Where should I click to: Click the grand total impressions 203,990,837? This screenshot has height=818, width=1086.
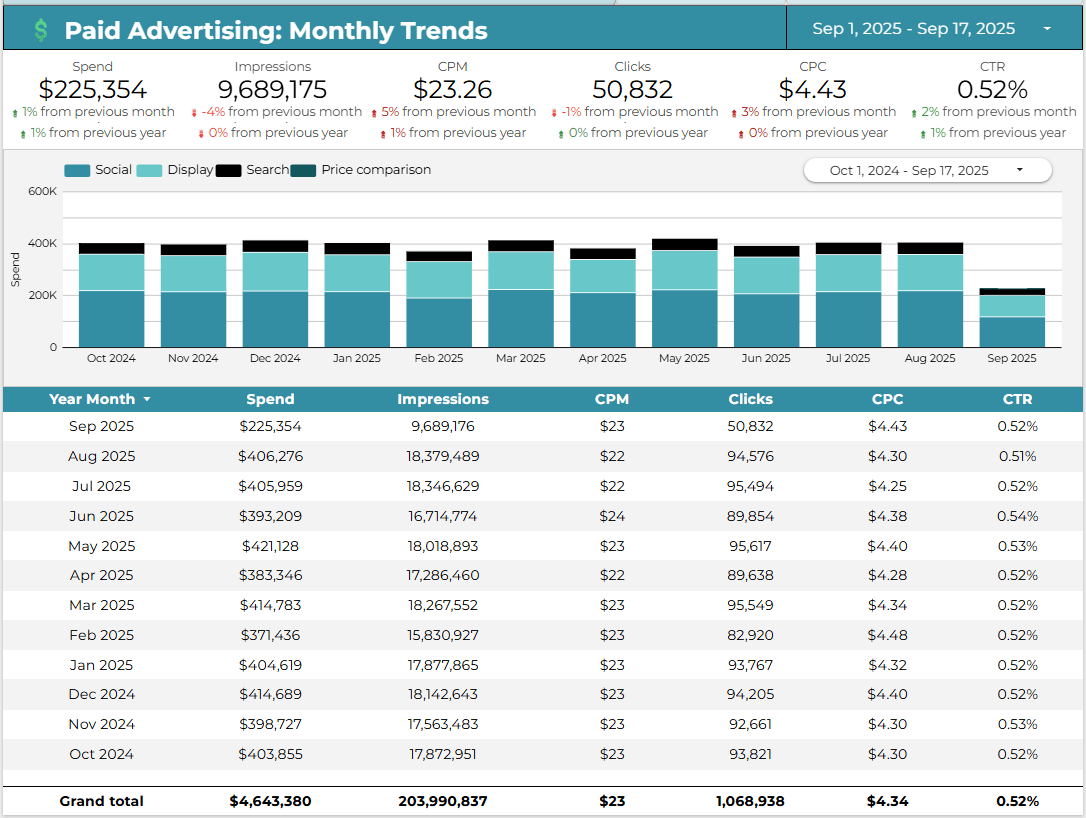(443, 801)
